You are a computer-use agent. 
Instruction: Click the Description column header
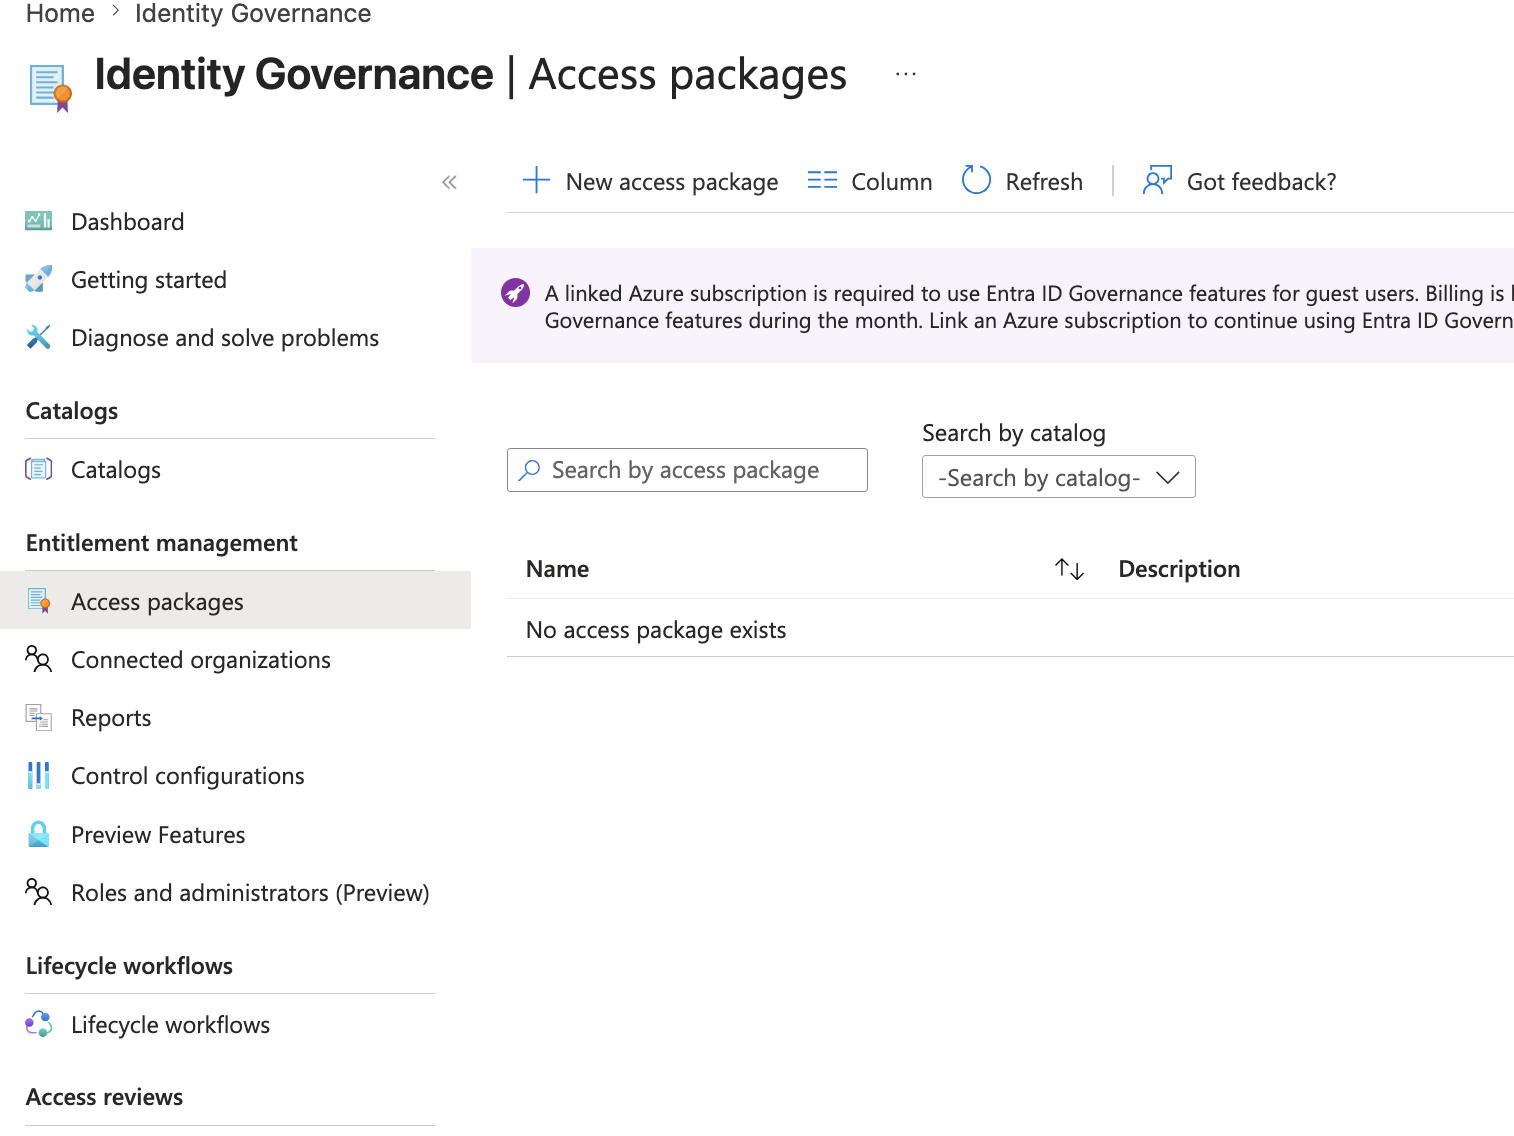coord(1179,569)
